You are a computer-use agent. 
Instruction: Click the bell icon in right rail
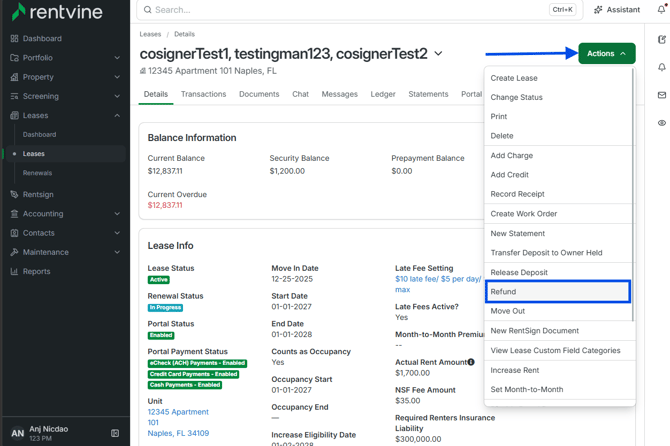(x=662, y=67)
